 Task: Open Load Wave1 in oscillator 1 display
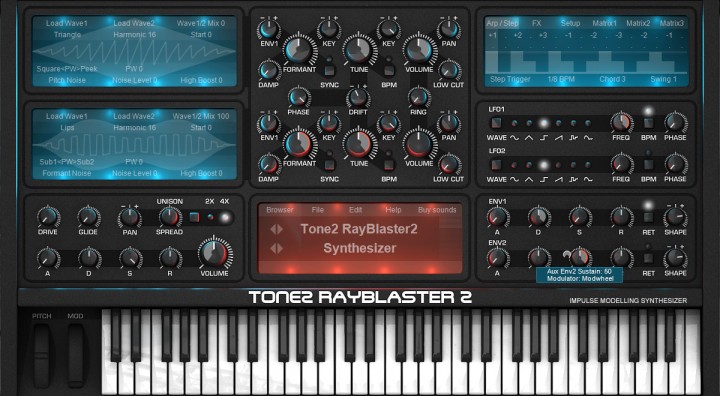(67, 23)
